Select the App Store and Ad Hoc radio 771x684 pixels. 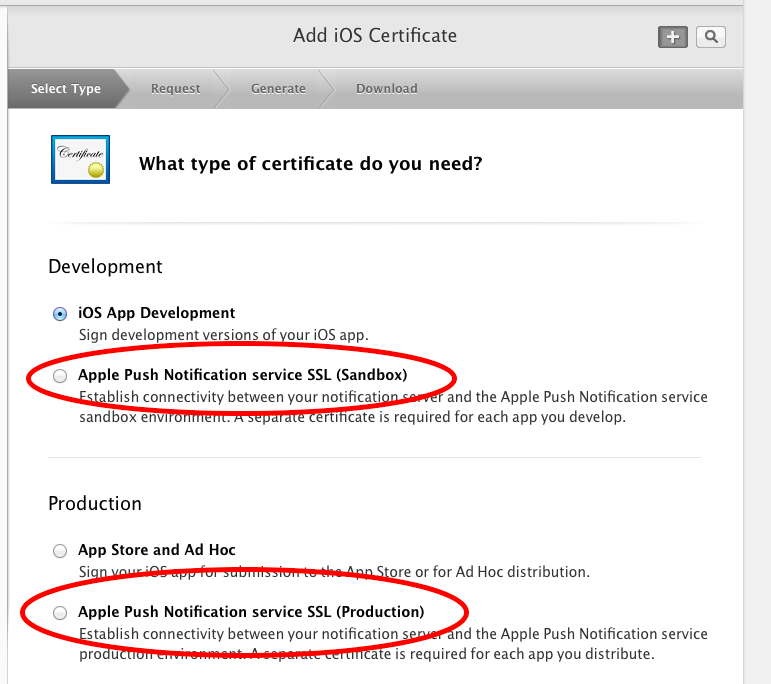tap(60, 550)
